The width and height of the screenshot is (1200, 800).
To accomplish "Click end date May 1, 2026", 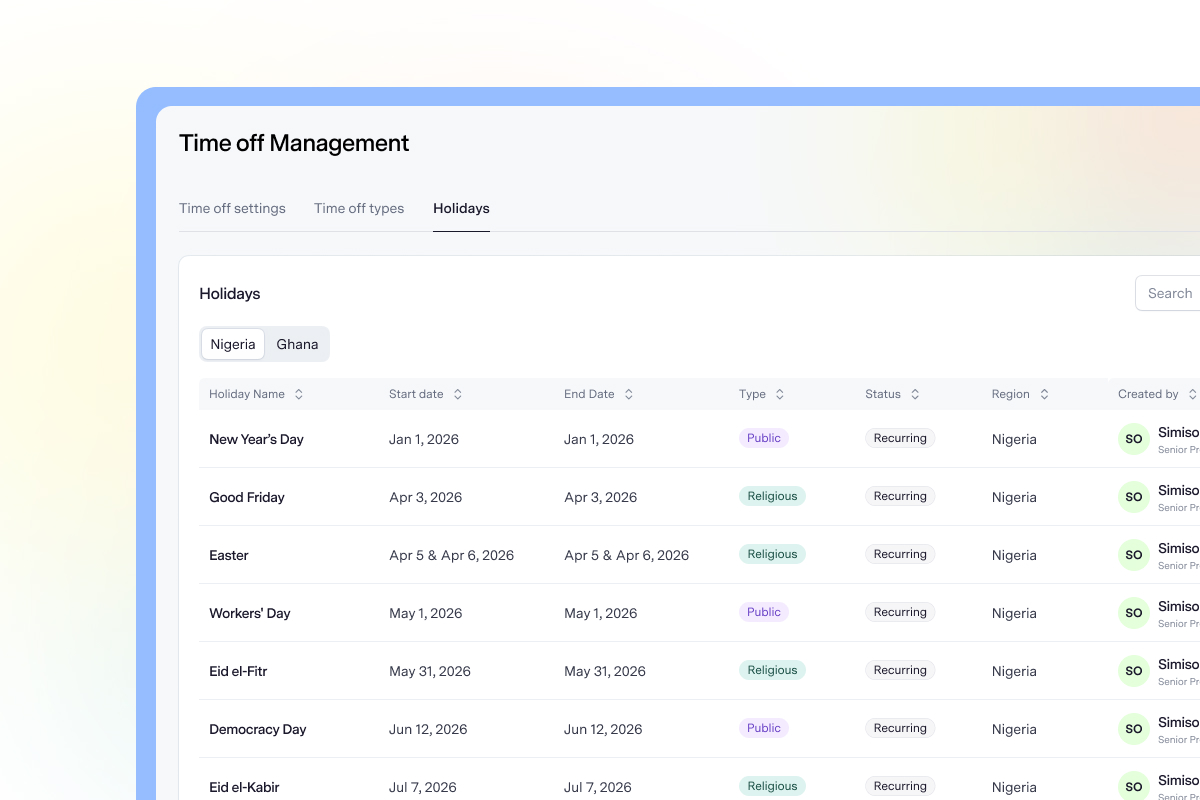I will [x=601, y=613].
